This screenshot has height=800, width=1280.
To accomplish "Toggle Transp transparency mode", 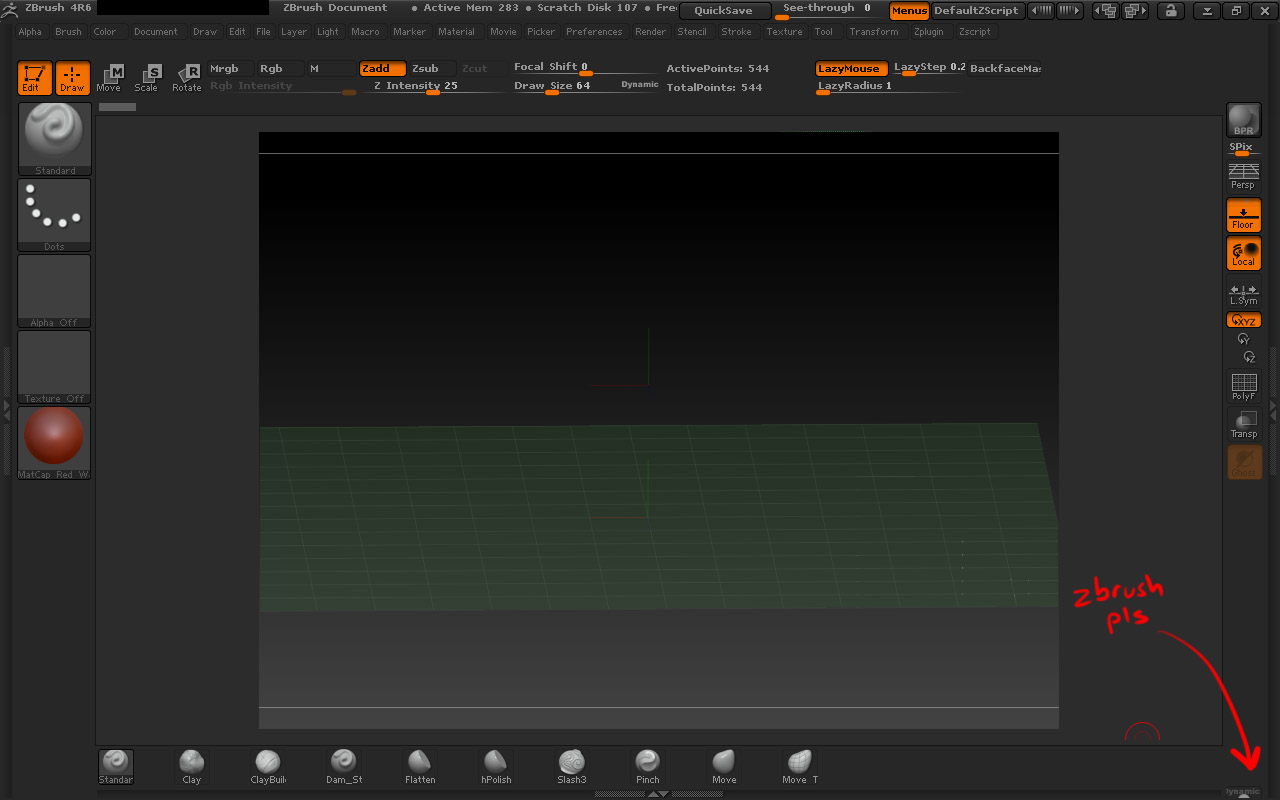I will pos(1244,424).
